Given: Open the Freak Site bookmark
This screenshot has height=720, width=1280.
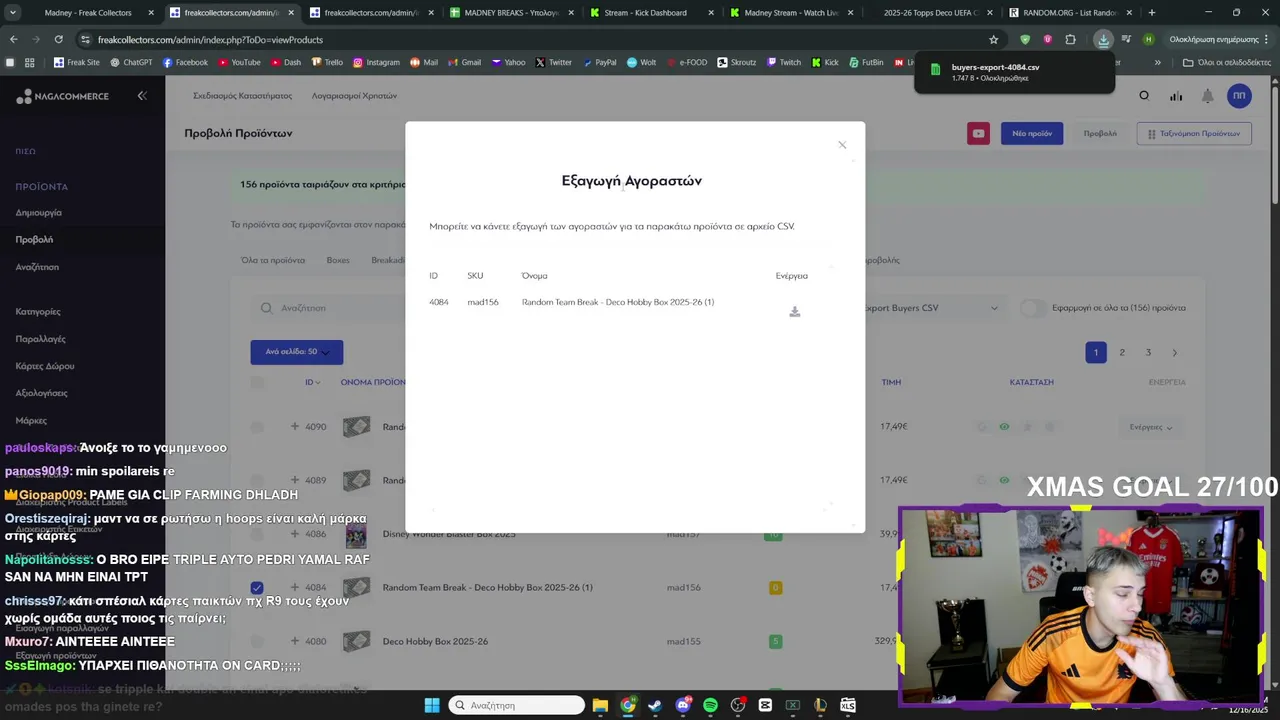Looking at the screenshot, I should (x=75, y=62).
